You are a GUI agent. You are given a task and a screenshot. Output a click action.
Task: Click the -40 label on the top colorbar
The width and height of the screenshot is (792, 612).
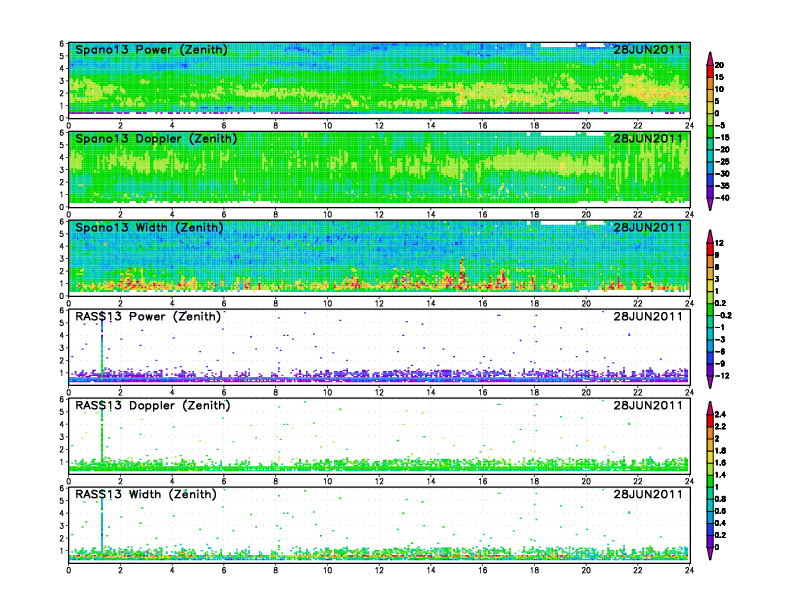[x=722, y=198]
